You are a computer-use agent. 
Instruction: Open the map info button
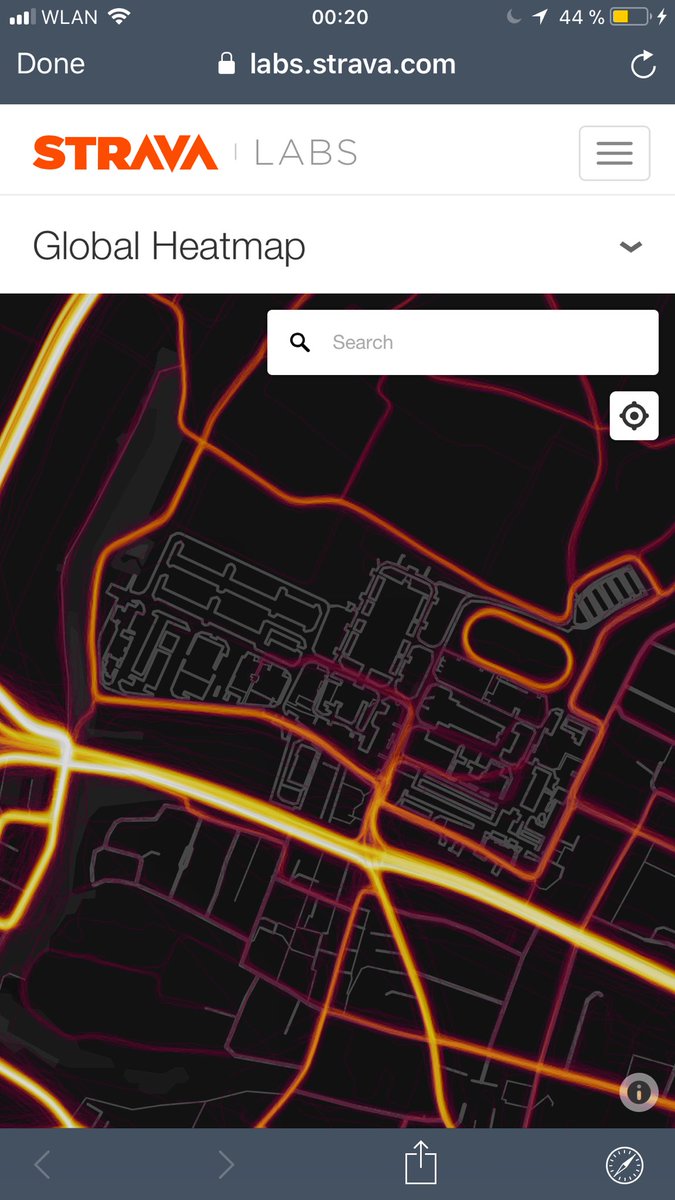pyautogui.click(x=639, y=1093)
